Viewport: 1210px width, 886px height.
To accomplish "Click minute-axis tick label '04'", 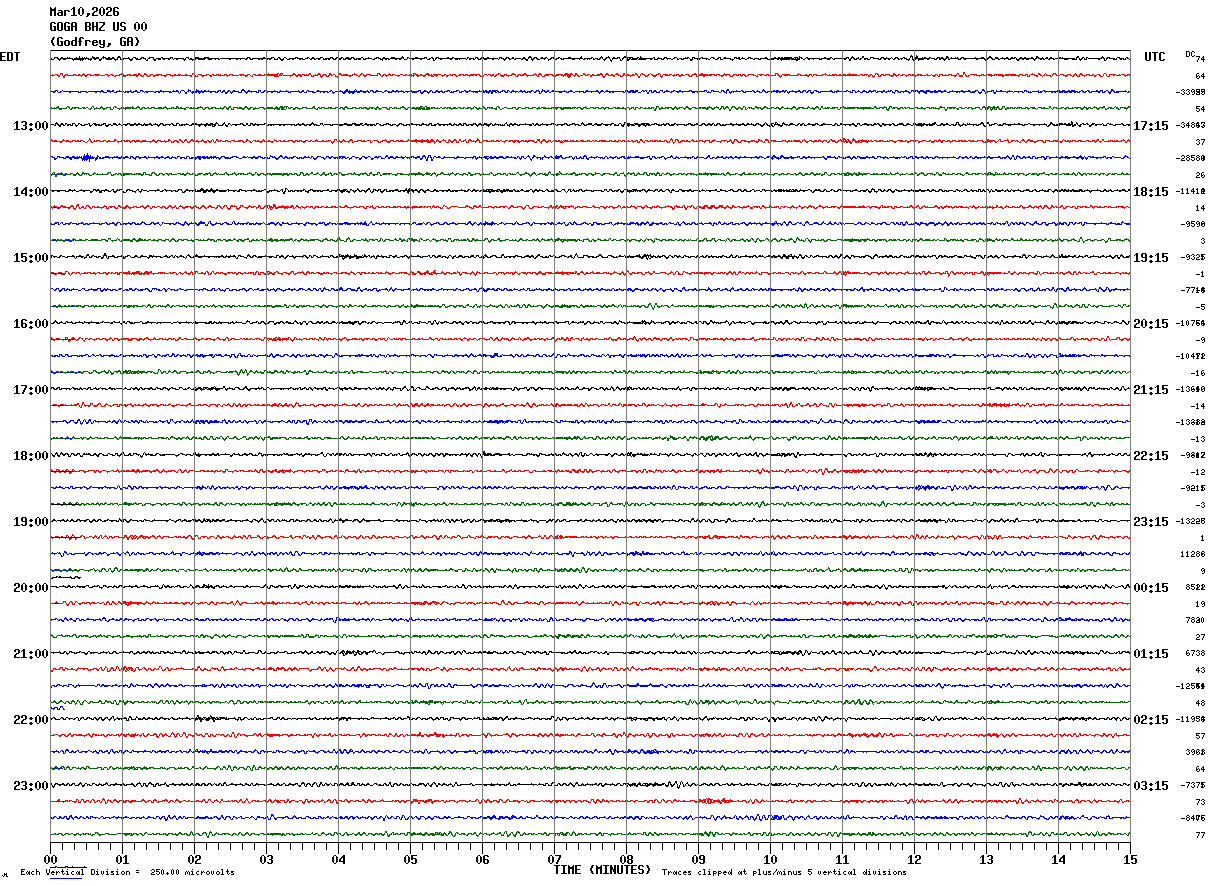I will coord(338,859).
